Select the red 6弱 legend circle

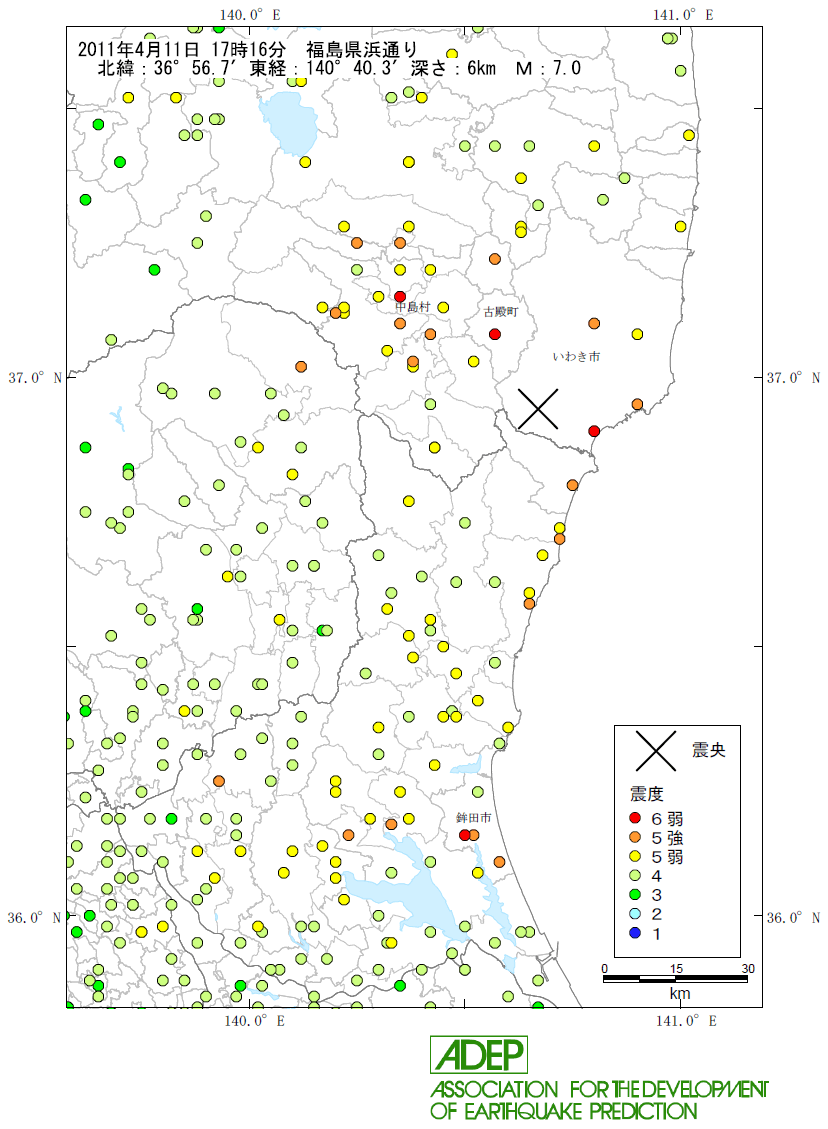(x=635, y=818)
